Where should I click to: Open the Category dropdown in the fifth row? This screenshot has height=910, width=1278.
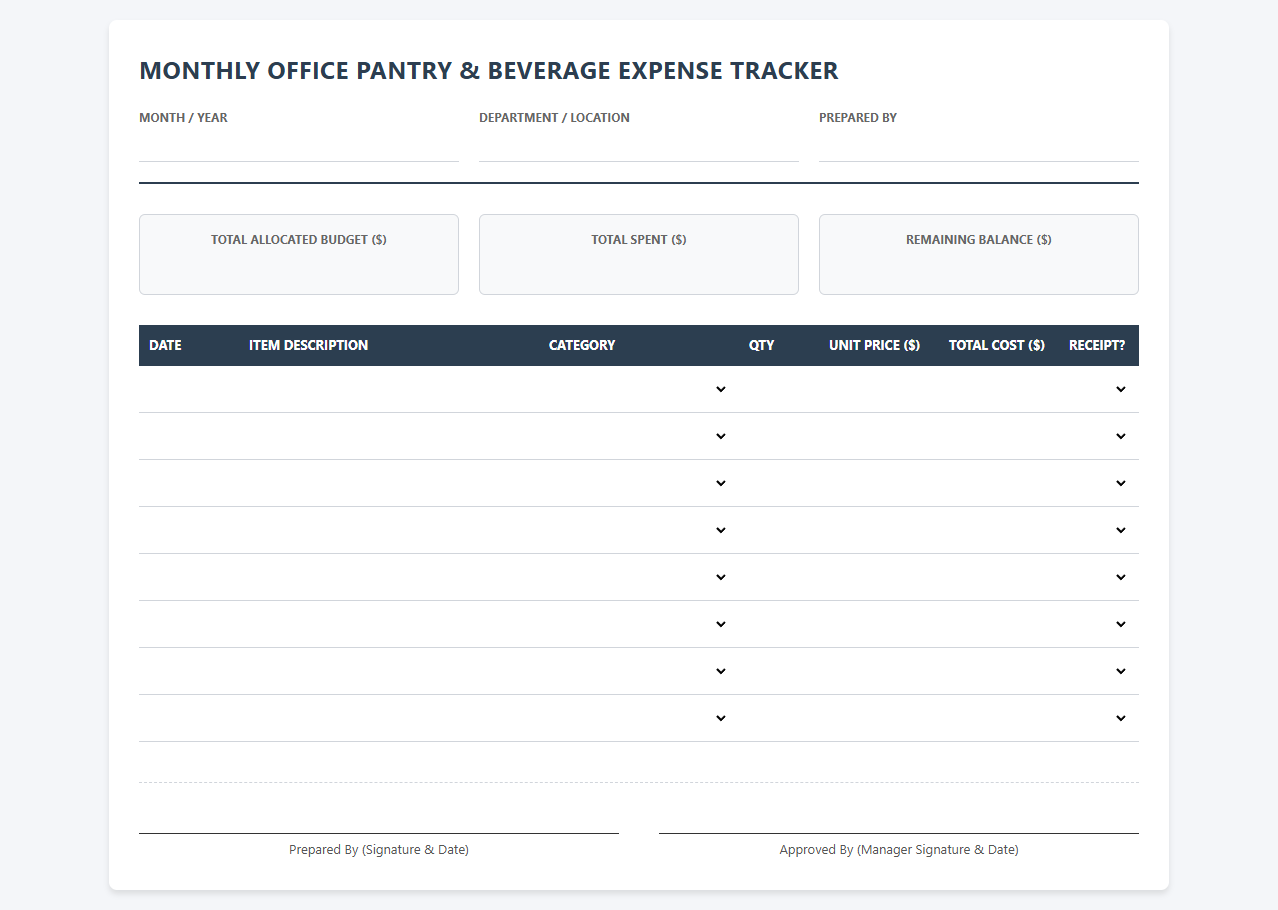pos(639,577)
